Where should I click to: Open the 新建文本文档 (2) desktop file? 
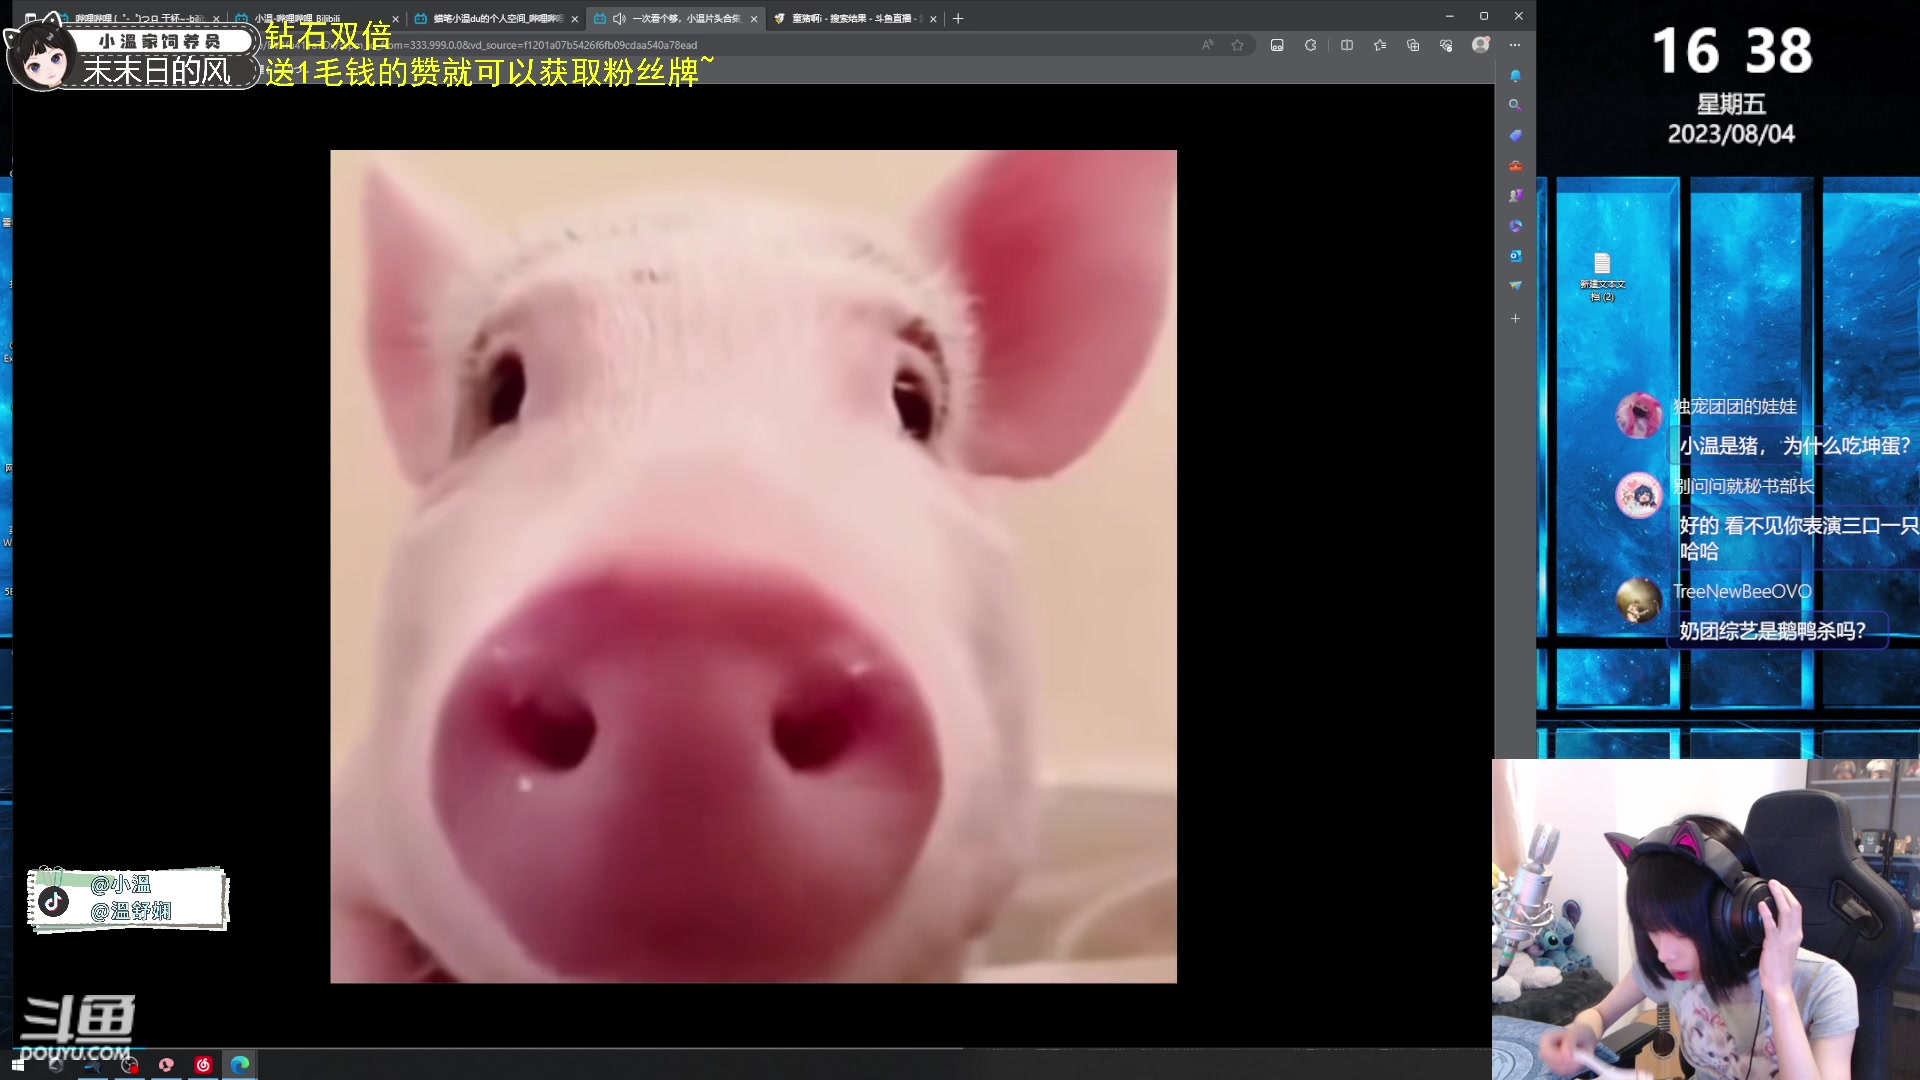click(x=1602, y=276)
